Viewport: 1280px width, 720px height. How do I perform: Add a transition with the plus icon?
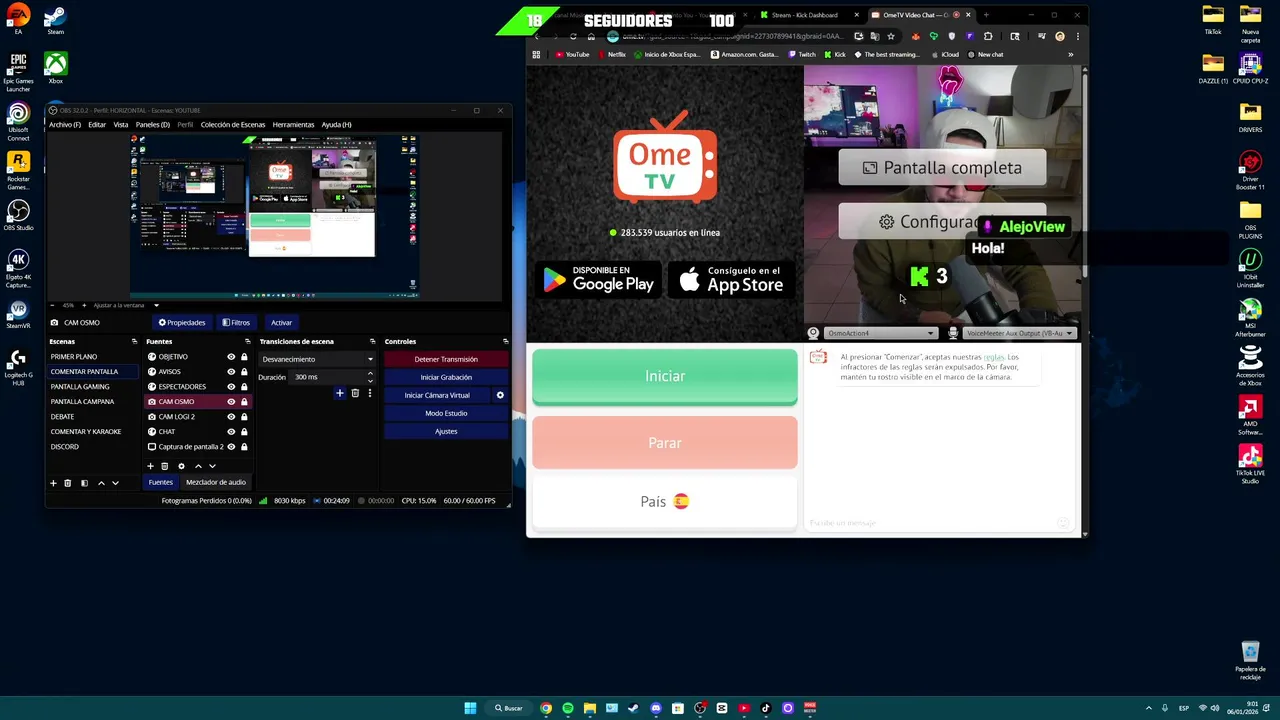[x=340, y=393]
